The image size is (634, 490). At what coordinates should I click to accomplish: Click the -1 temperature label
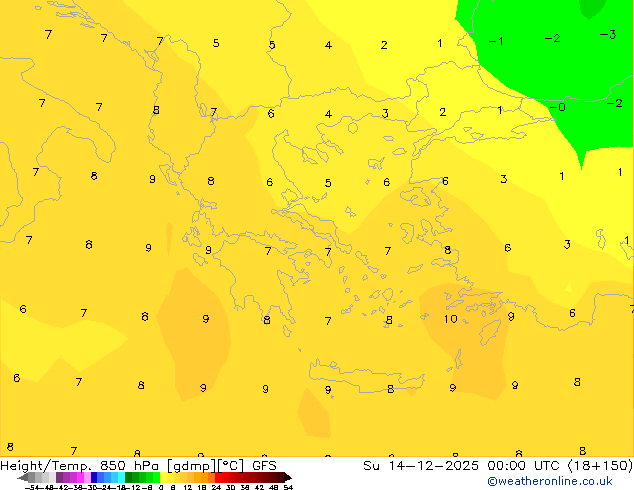tap(496, 41)
